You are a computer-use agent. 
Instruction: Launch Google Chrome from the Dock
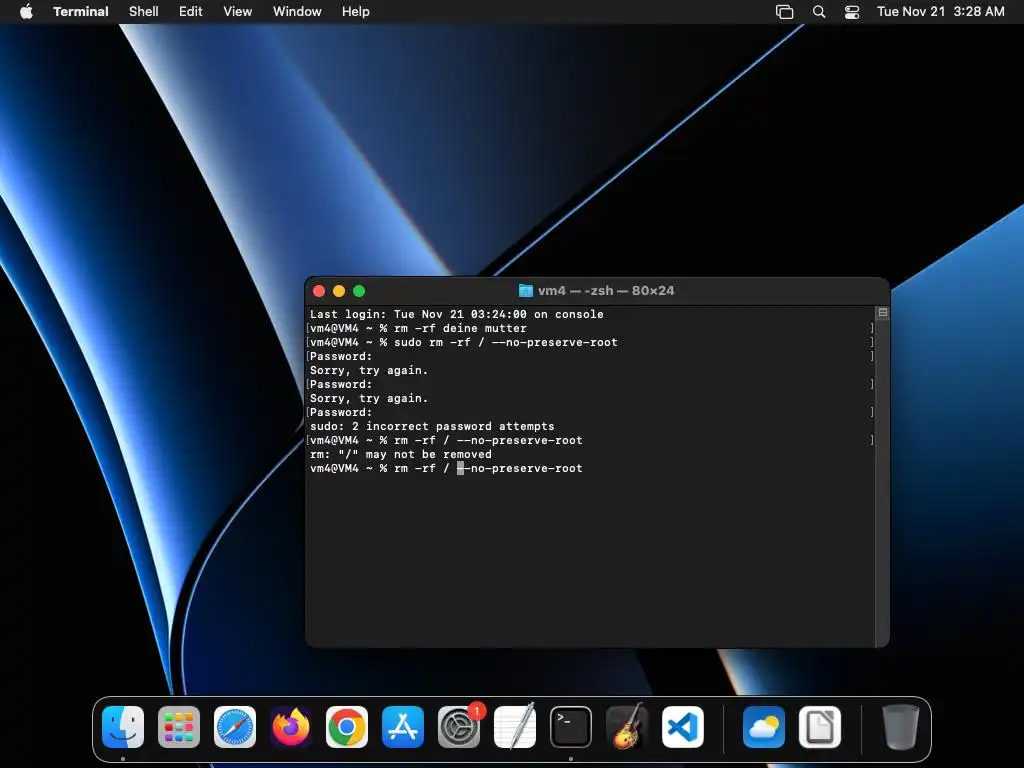click(347, 727)
